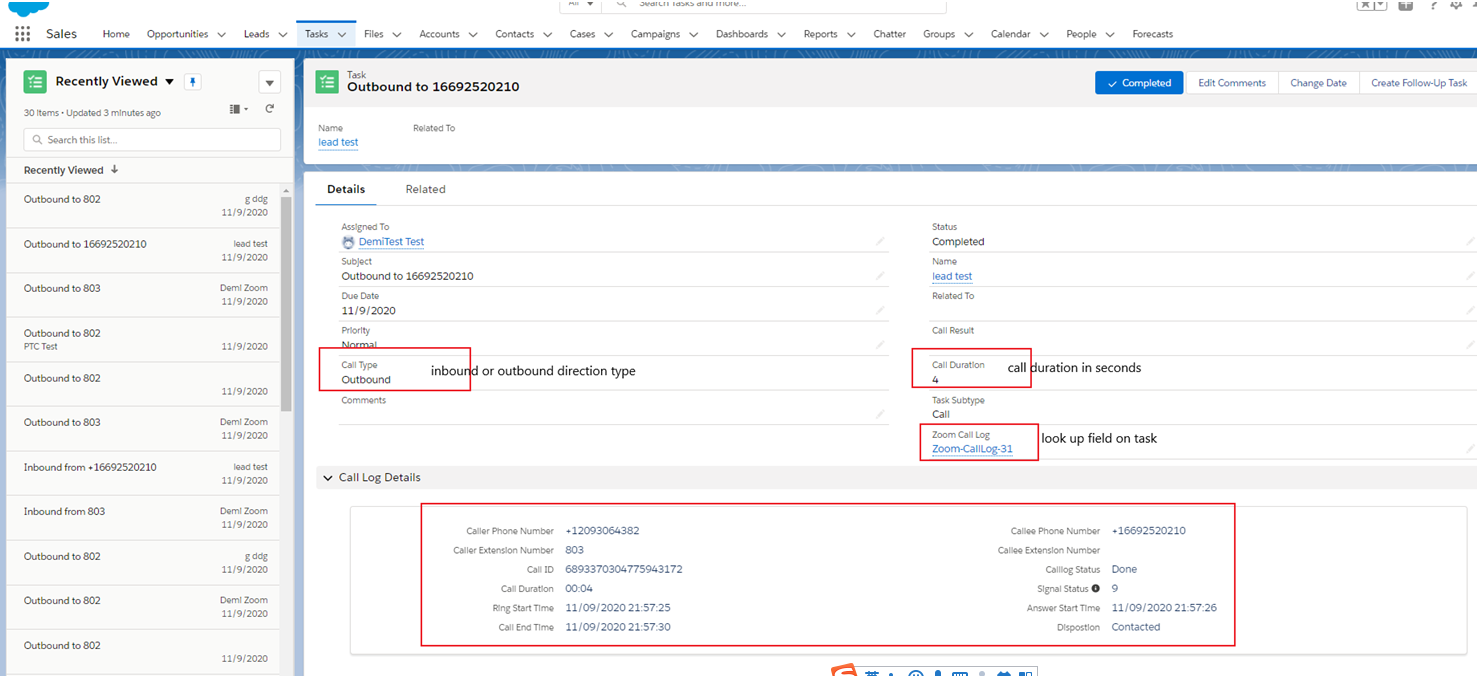Expand the Calendar tab chevron menu
This screenshot has width=1477, height=676.
[1044, 34]
